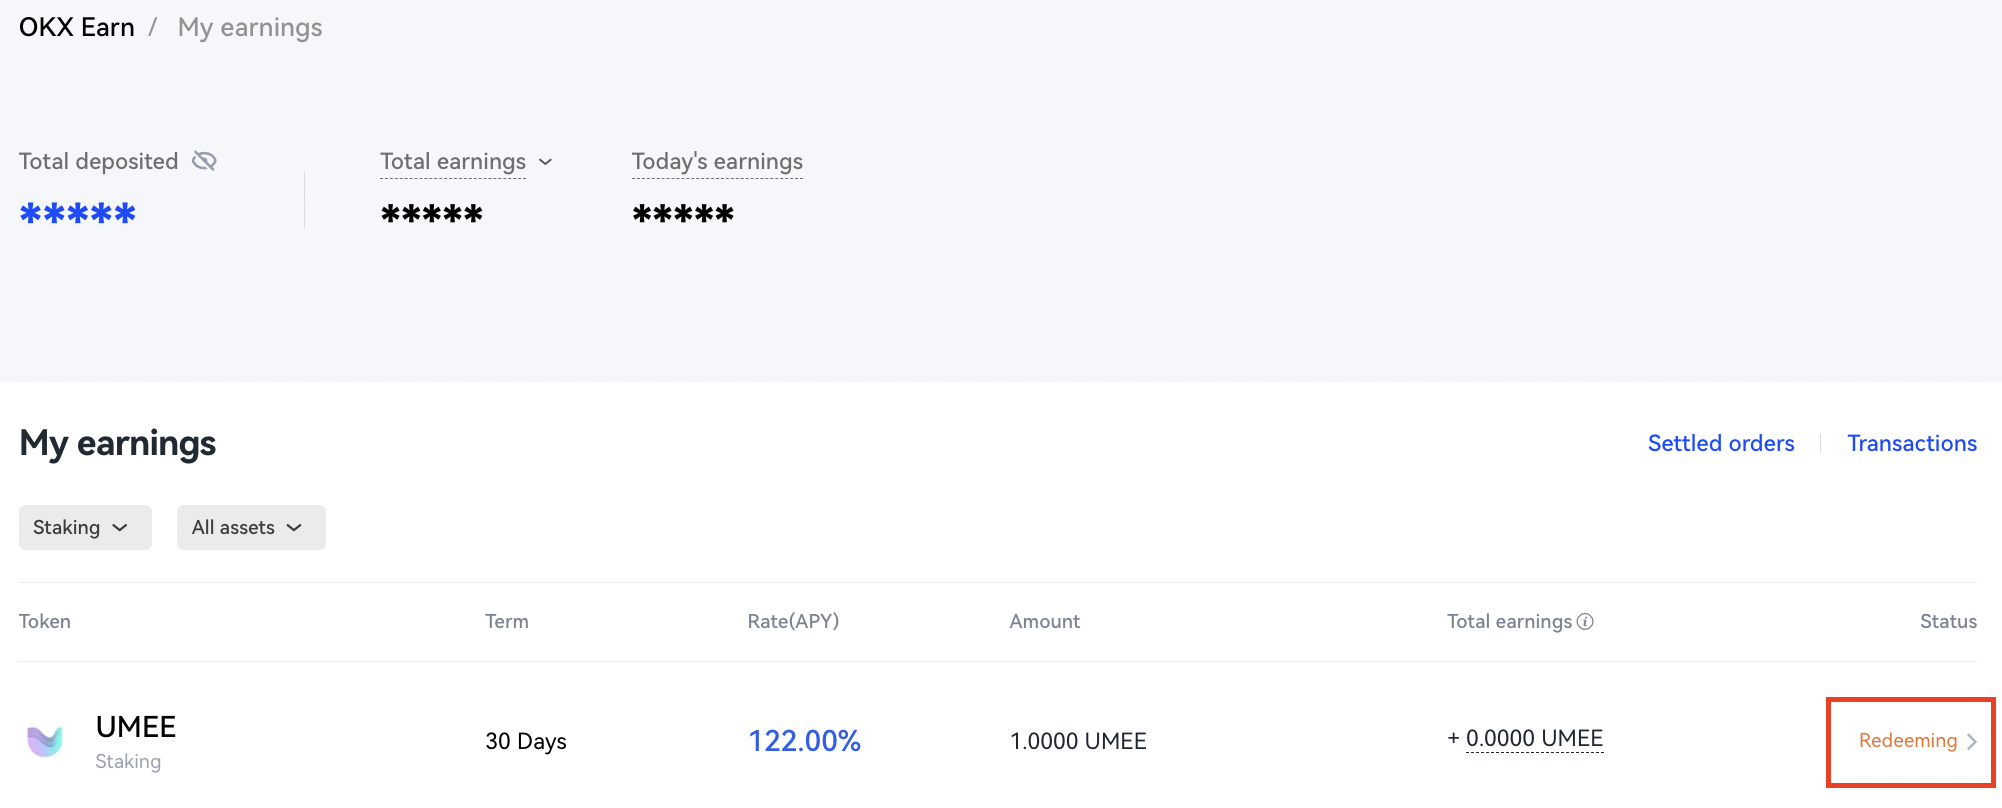Click the Amount column header
2002x808 pixels.
(1045, 621)
